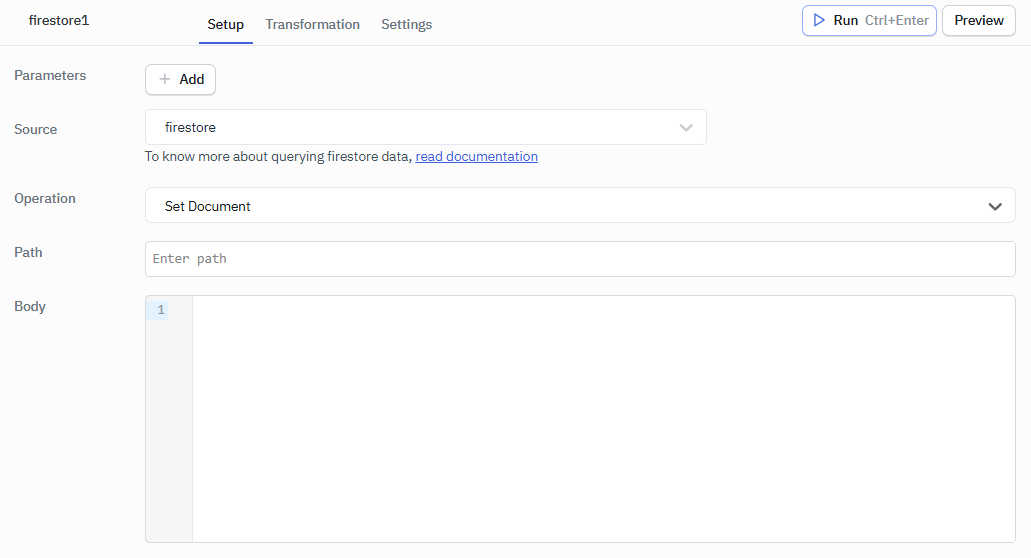Click the firestore1 query name
This screenshot has width=1031, height=558.
pos(59,20)
